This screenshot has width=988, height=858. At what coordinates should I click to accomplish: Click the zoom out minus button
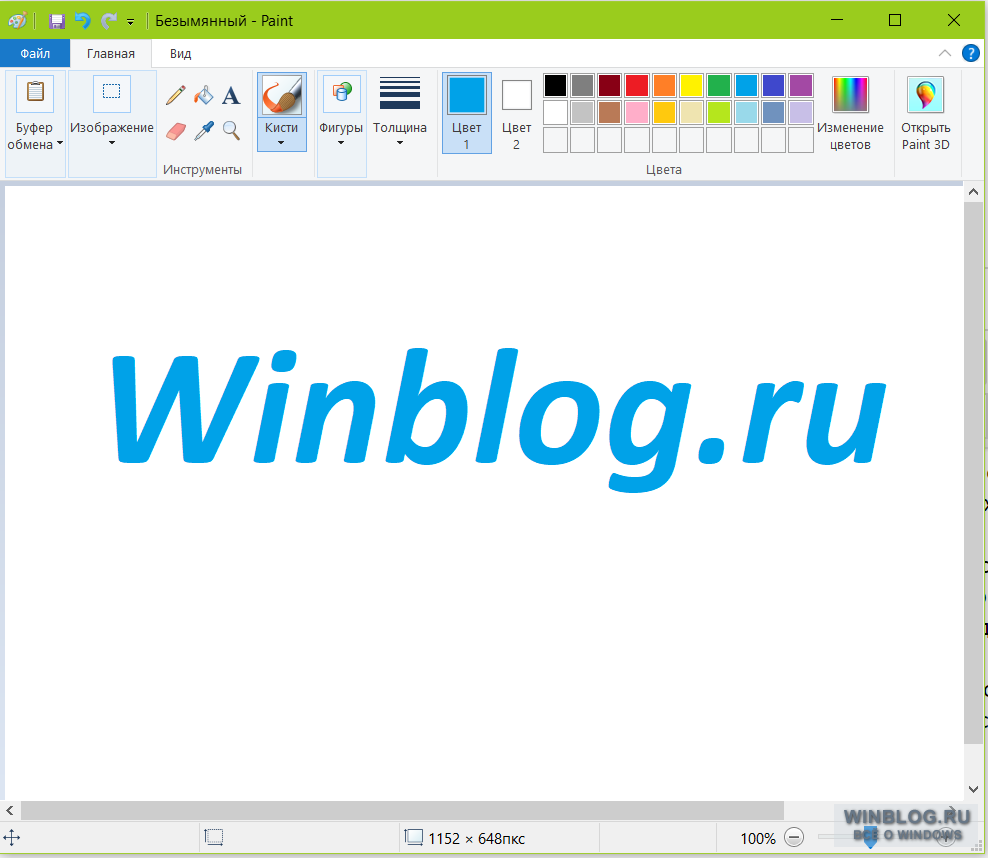click(x=794, y=838)
